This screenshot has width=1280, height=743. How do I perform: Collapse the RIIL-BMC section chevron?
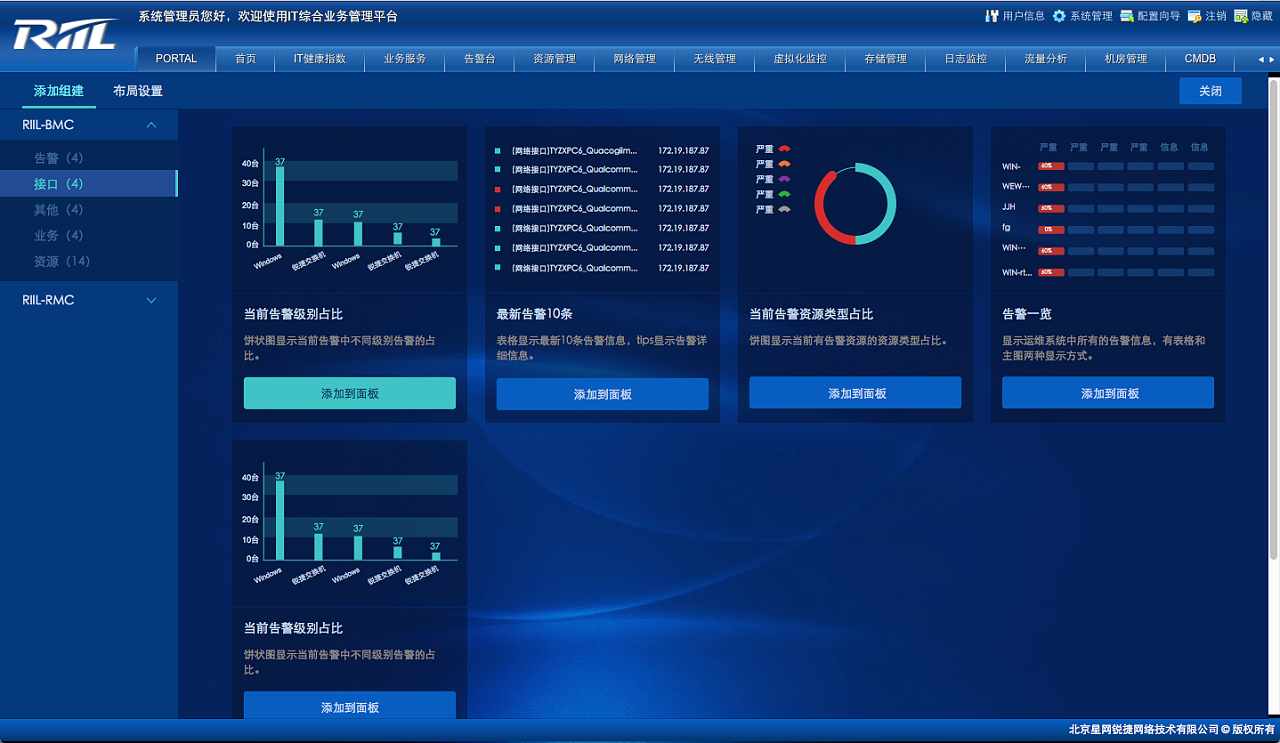tap(152, 125)
